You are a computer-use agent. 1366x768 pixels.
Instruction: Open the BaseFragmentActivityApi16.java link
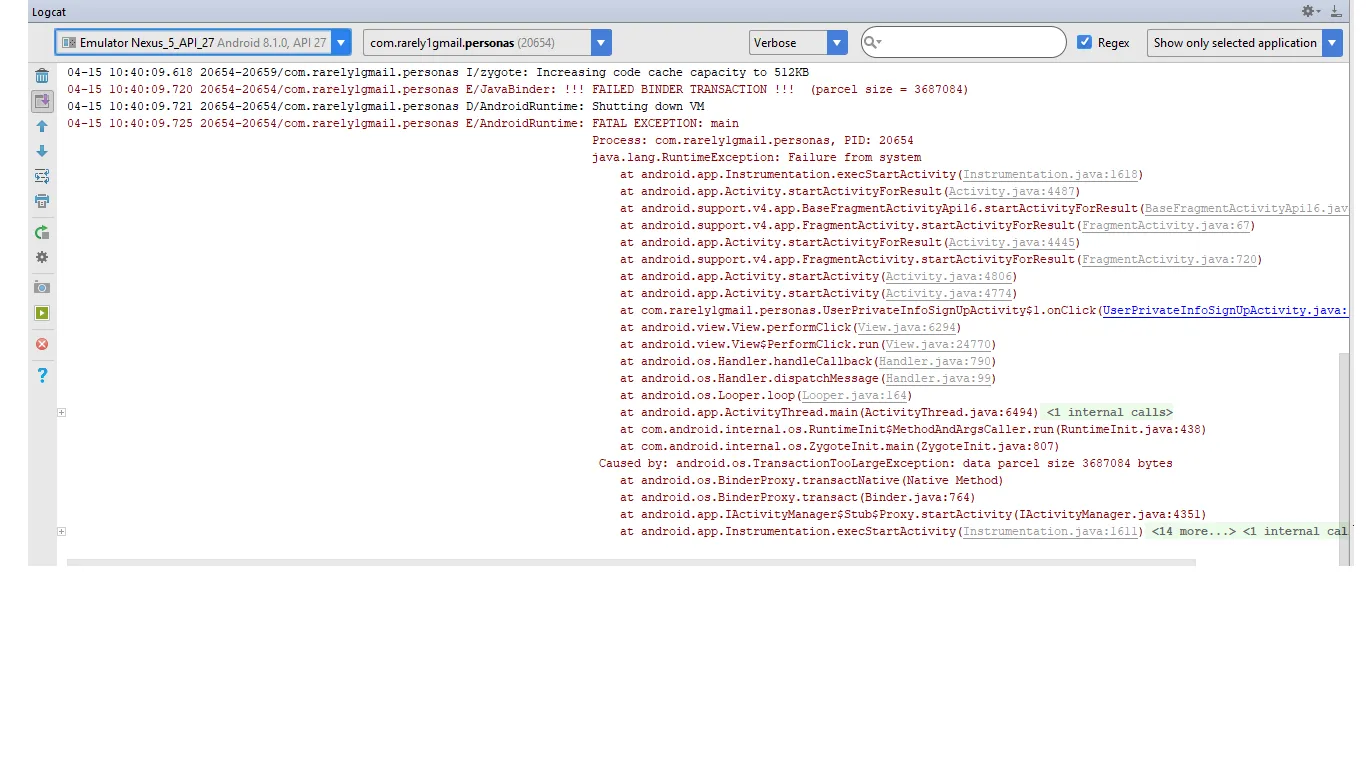1247,208
